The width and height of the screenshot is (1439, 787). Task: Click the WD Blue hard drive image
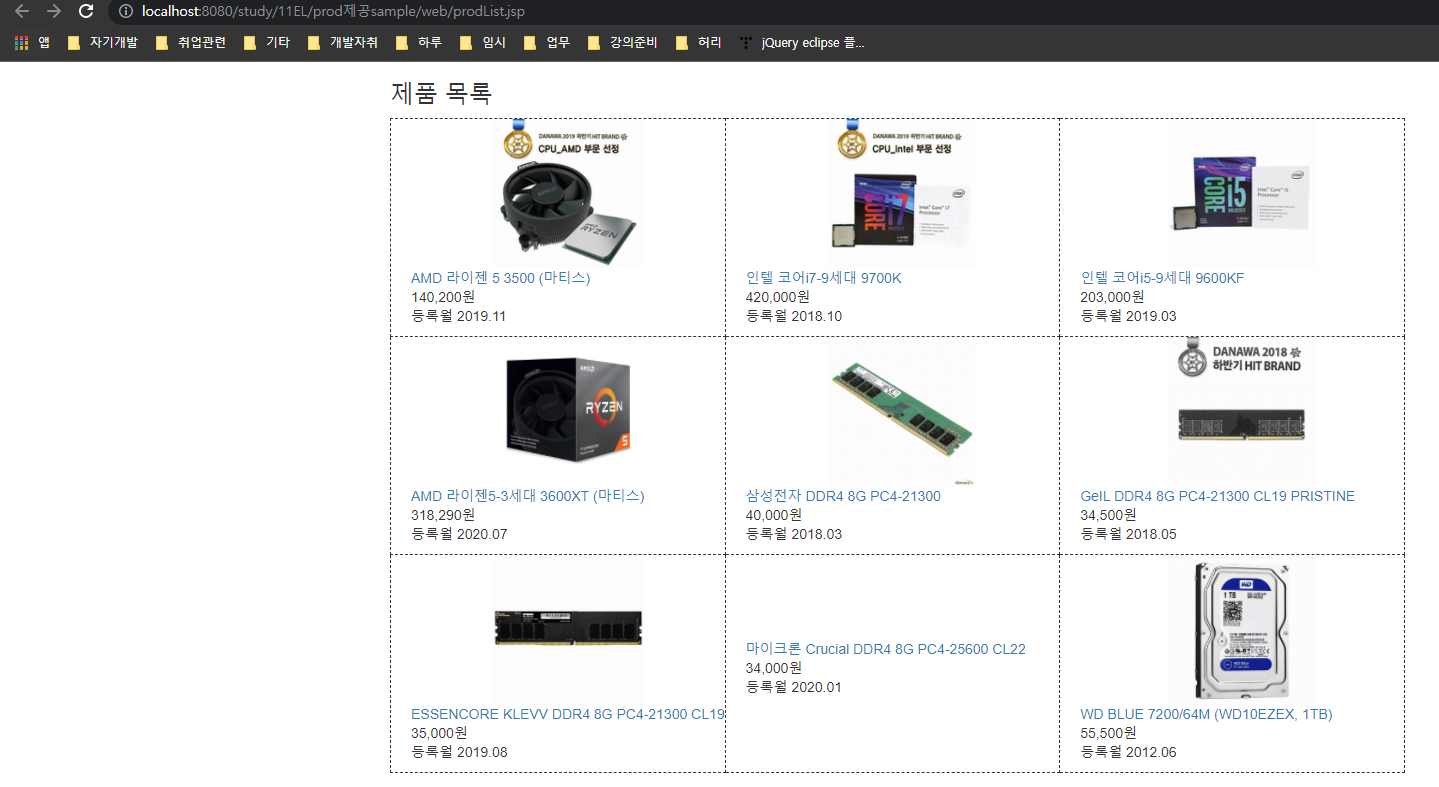pos(1242,630)
